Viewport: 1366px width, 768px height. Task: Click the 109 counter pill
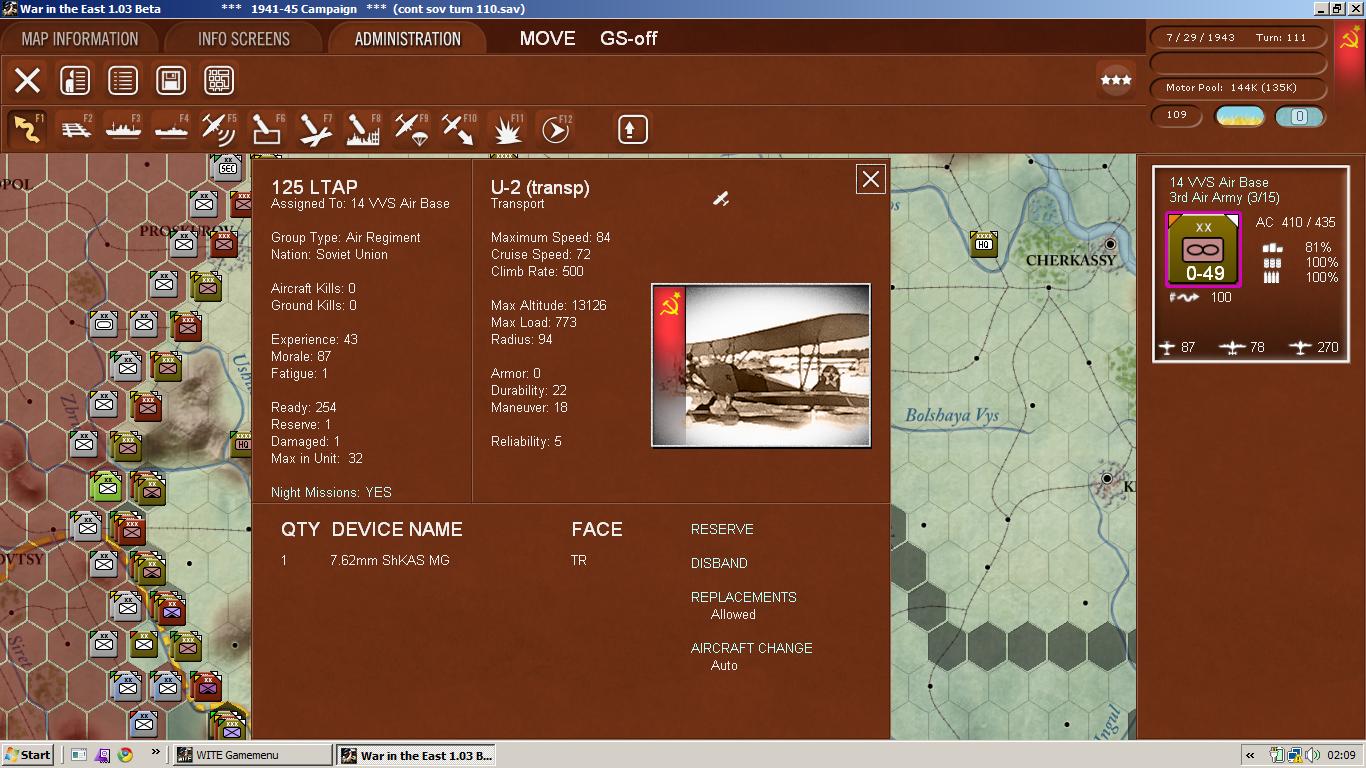point(1177,116)
